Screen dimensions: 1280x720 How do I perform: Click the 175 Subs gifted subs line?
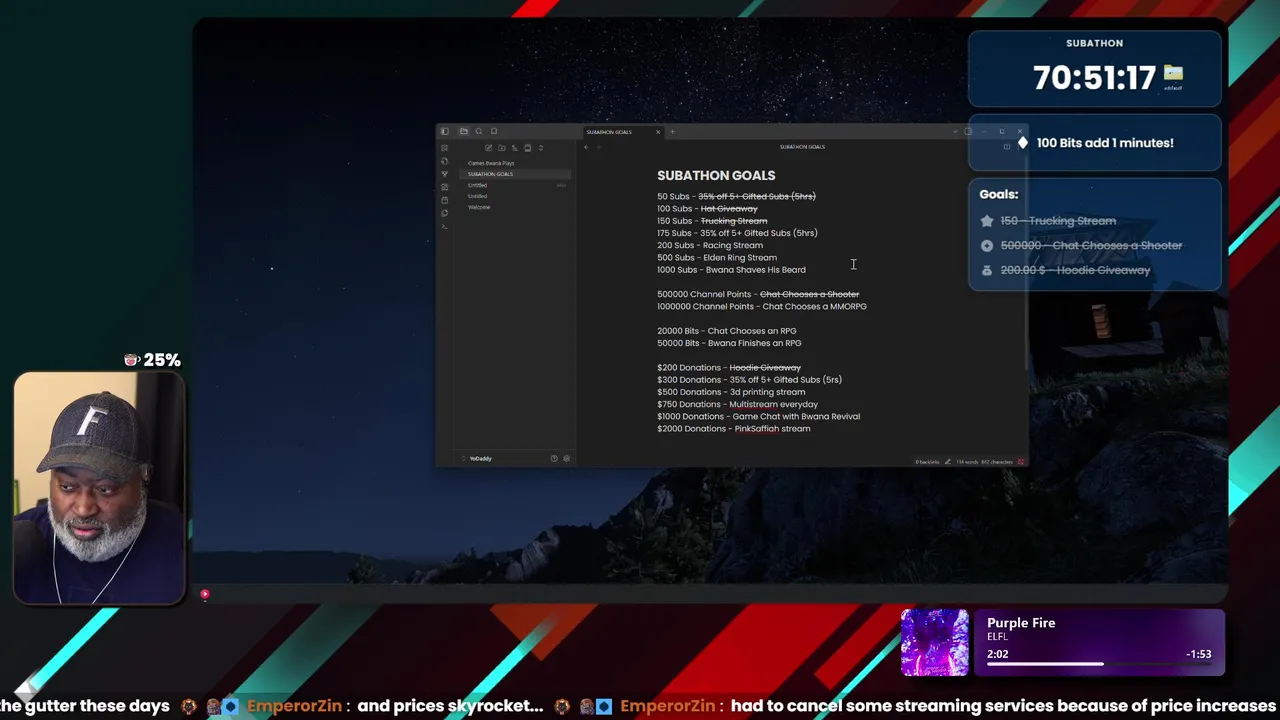pos(737,233)
